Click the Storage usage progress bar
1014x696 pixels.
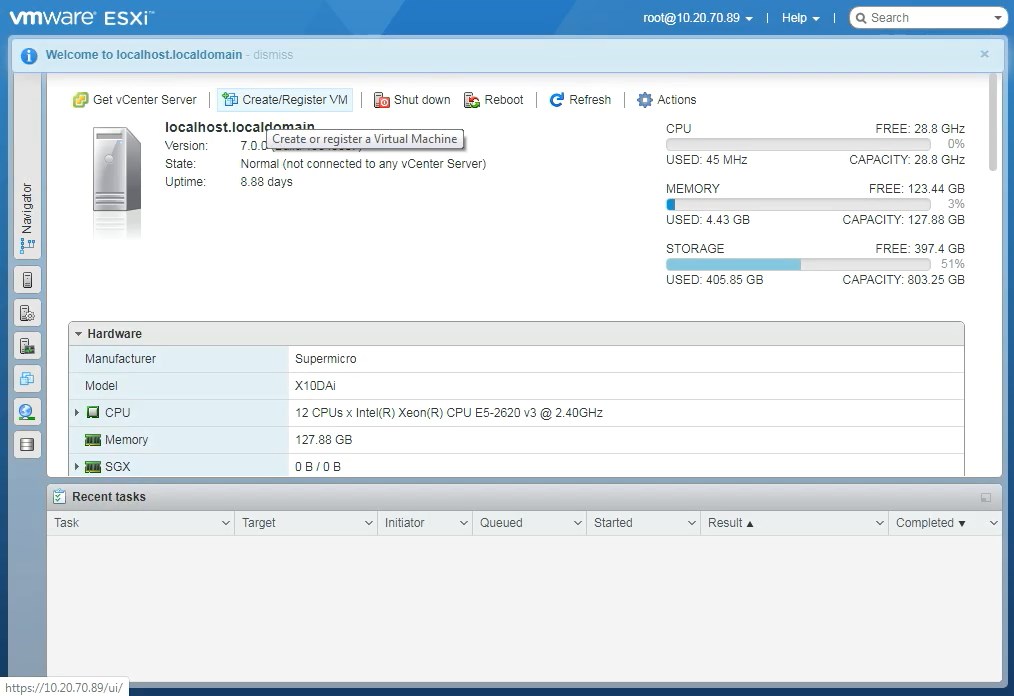click(798, 264)
